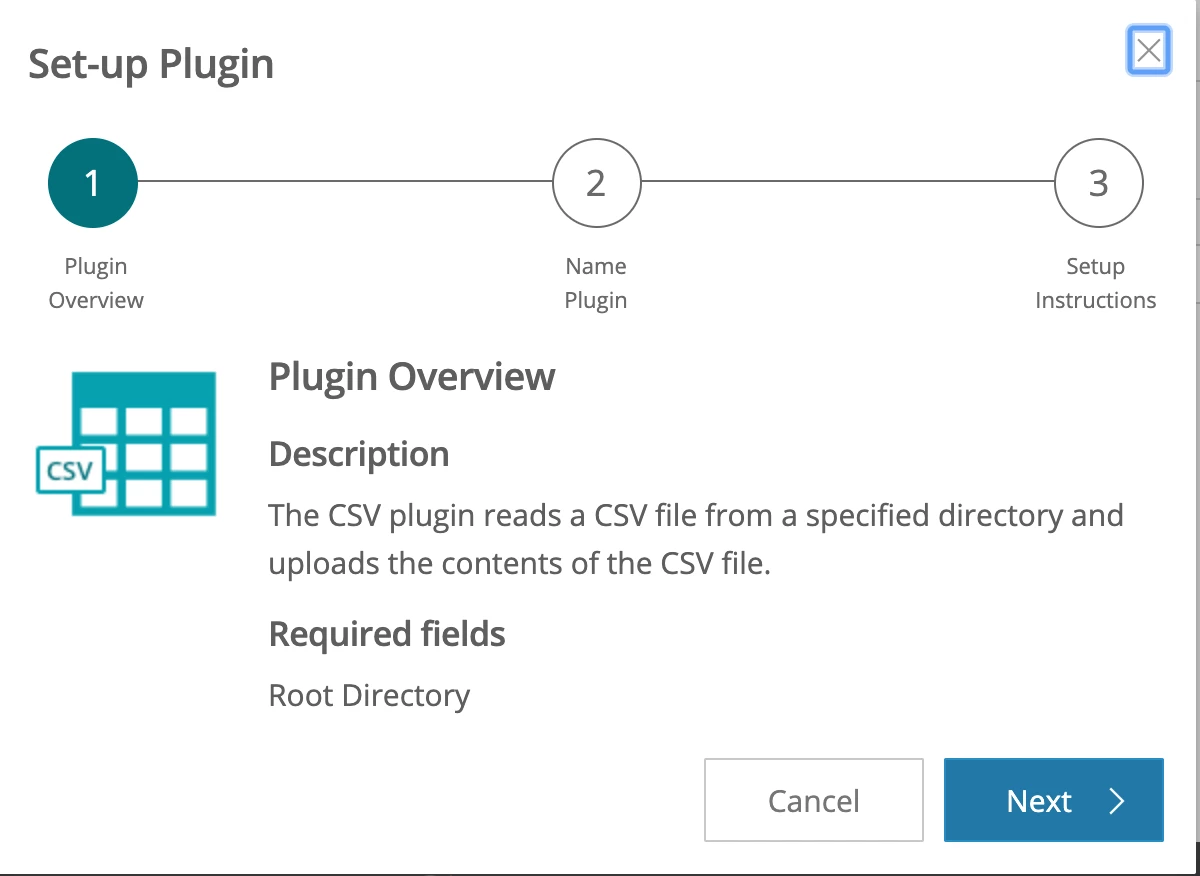Click the CSV plugin description paragraph

(696, 540)
